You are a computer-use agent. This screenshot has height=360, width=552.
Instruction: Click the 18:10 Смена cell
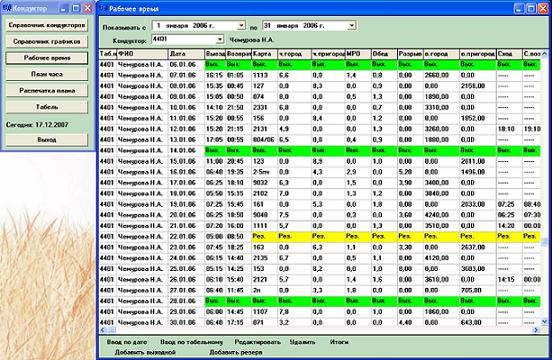(x=509, y=129)
